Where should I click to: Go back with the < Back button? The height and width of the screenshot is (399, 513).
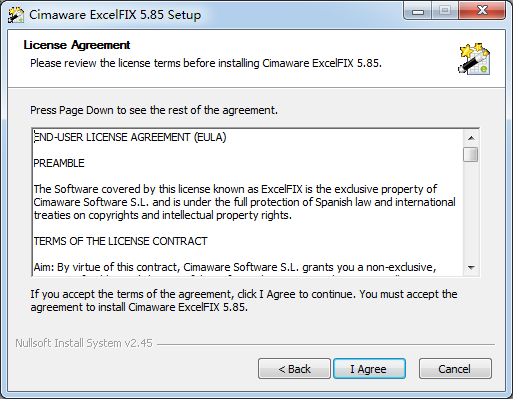point(294,369)
